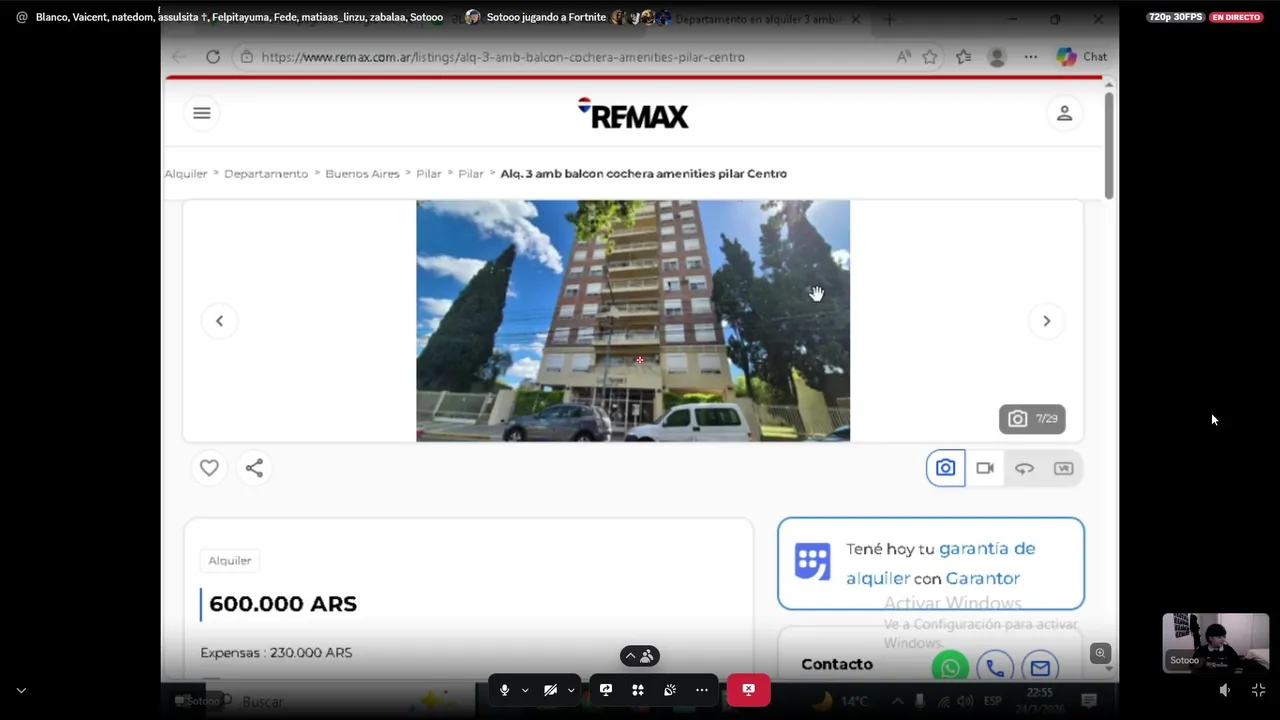Open the browser favorites list icon

point(963,57)
